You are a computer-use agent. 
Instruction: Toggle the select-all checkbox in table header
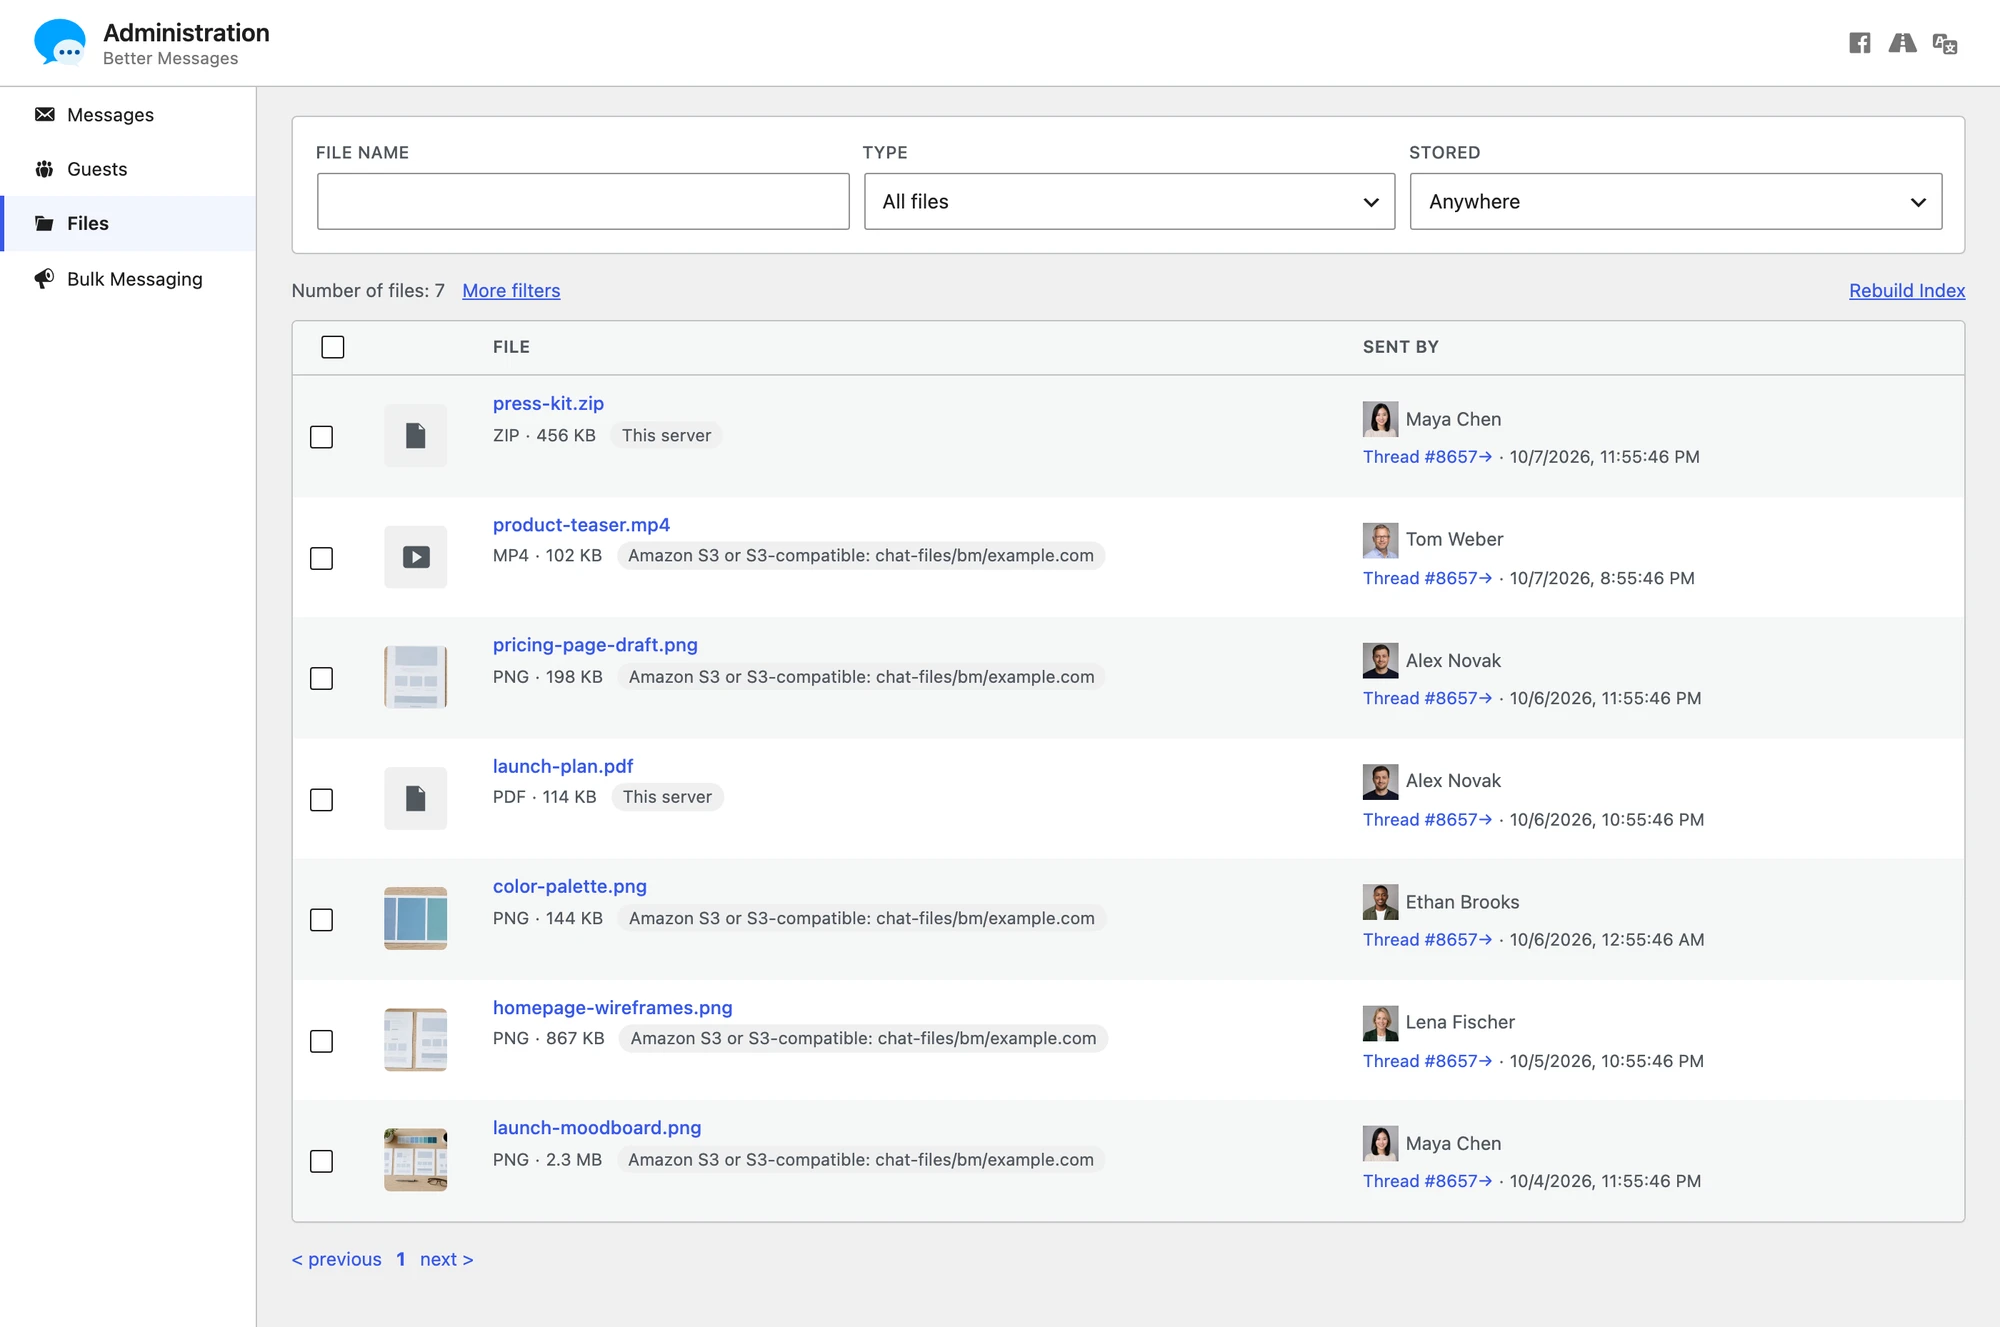click(333, 347)
